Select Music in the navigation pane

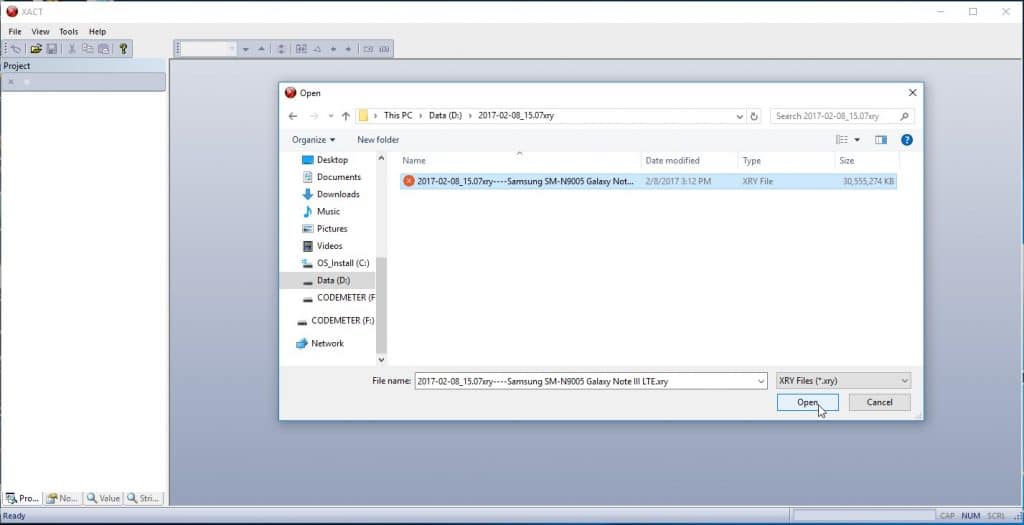point(321,212)
